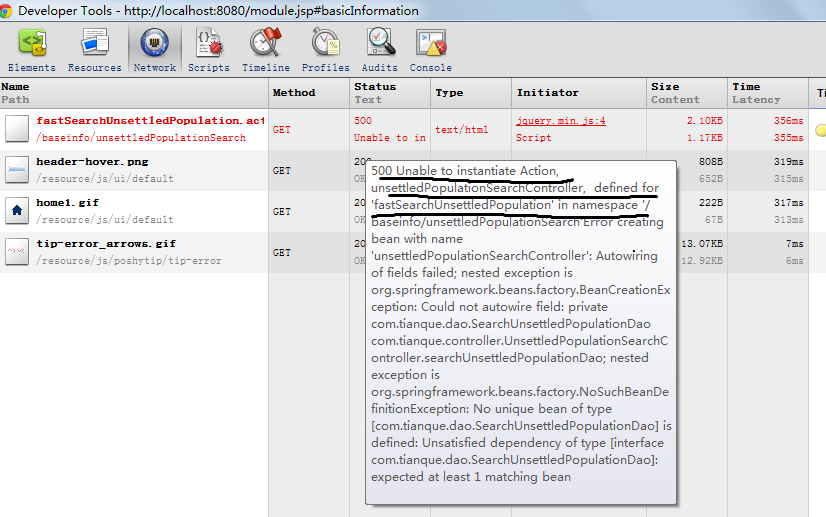The width and height of the screenshot is (826, 517).
Task: Sort by Size Content column header
Action: [x=687, y=93]
